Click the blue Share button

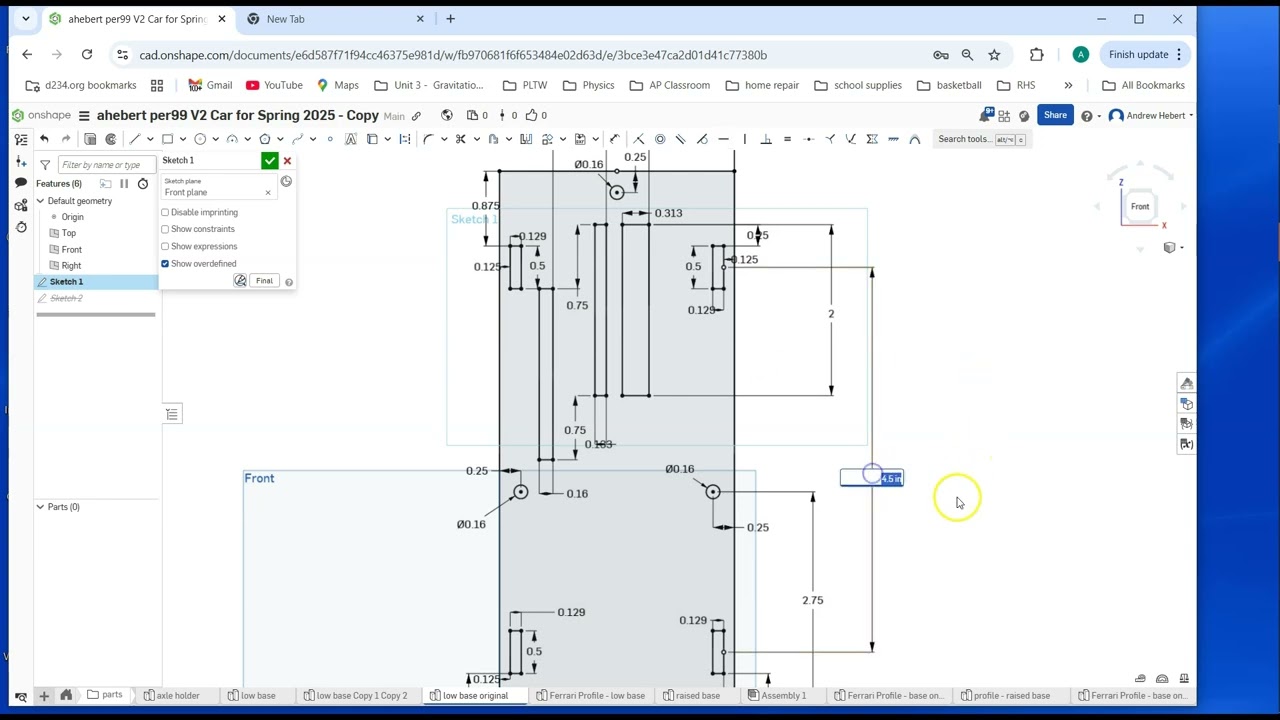1055,115
